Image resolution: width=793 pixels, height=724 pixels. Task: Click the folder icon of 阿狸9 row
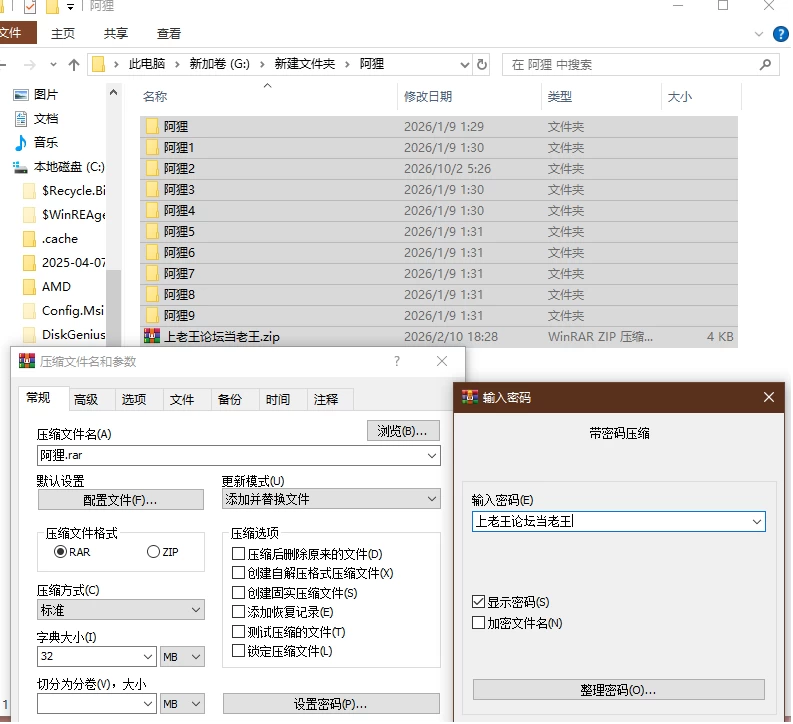(152, 315)
